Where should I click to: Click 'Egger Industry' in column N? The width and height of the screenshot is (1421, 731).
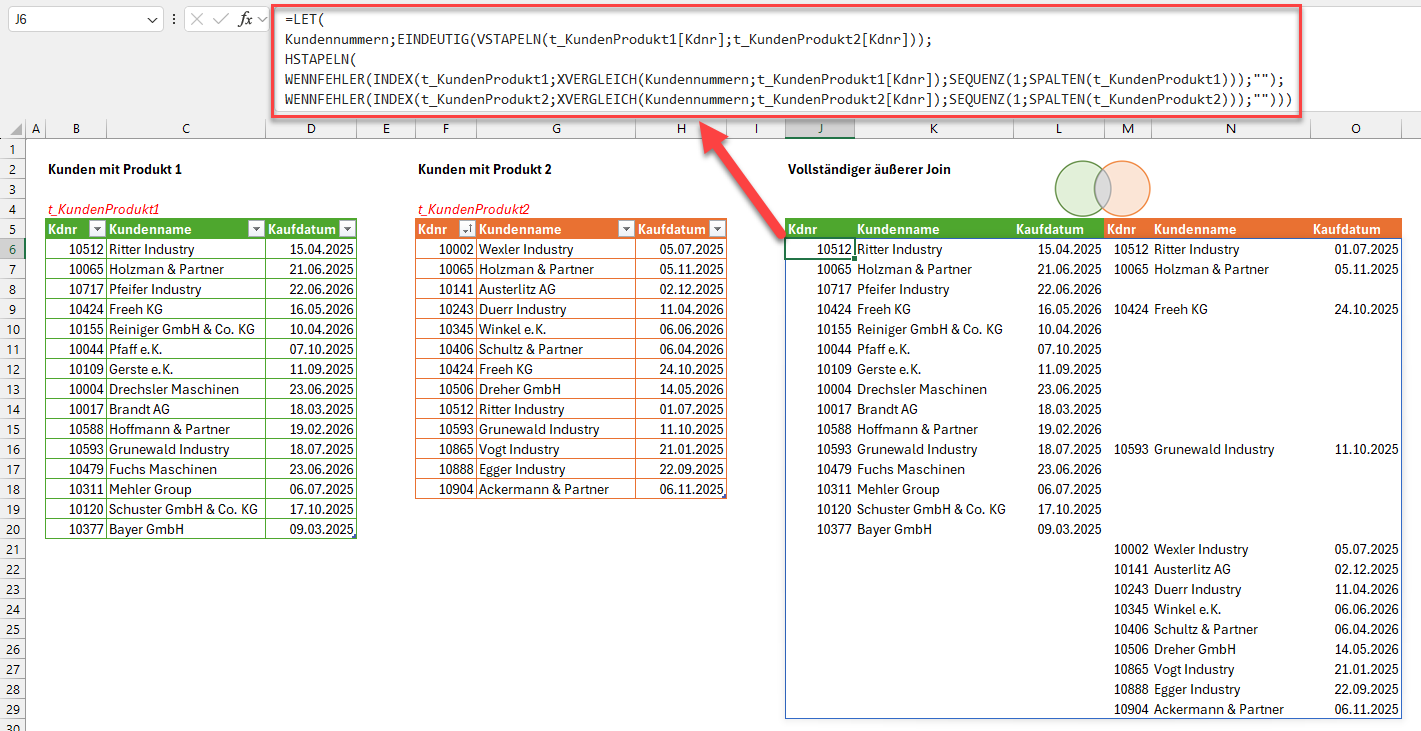(1197, 689)
